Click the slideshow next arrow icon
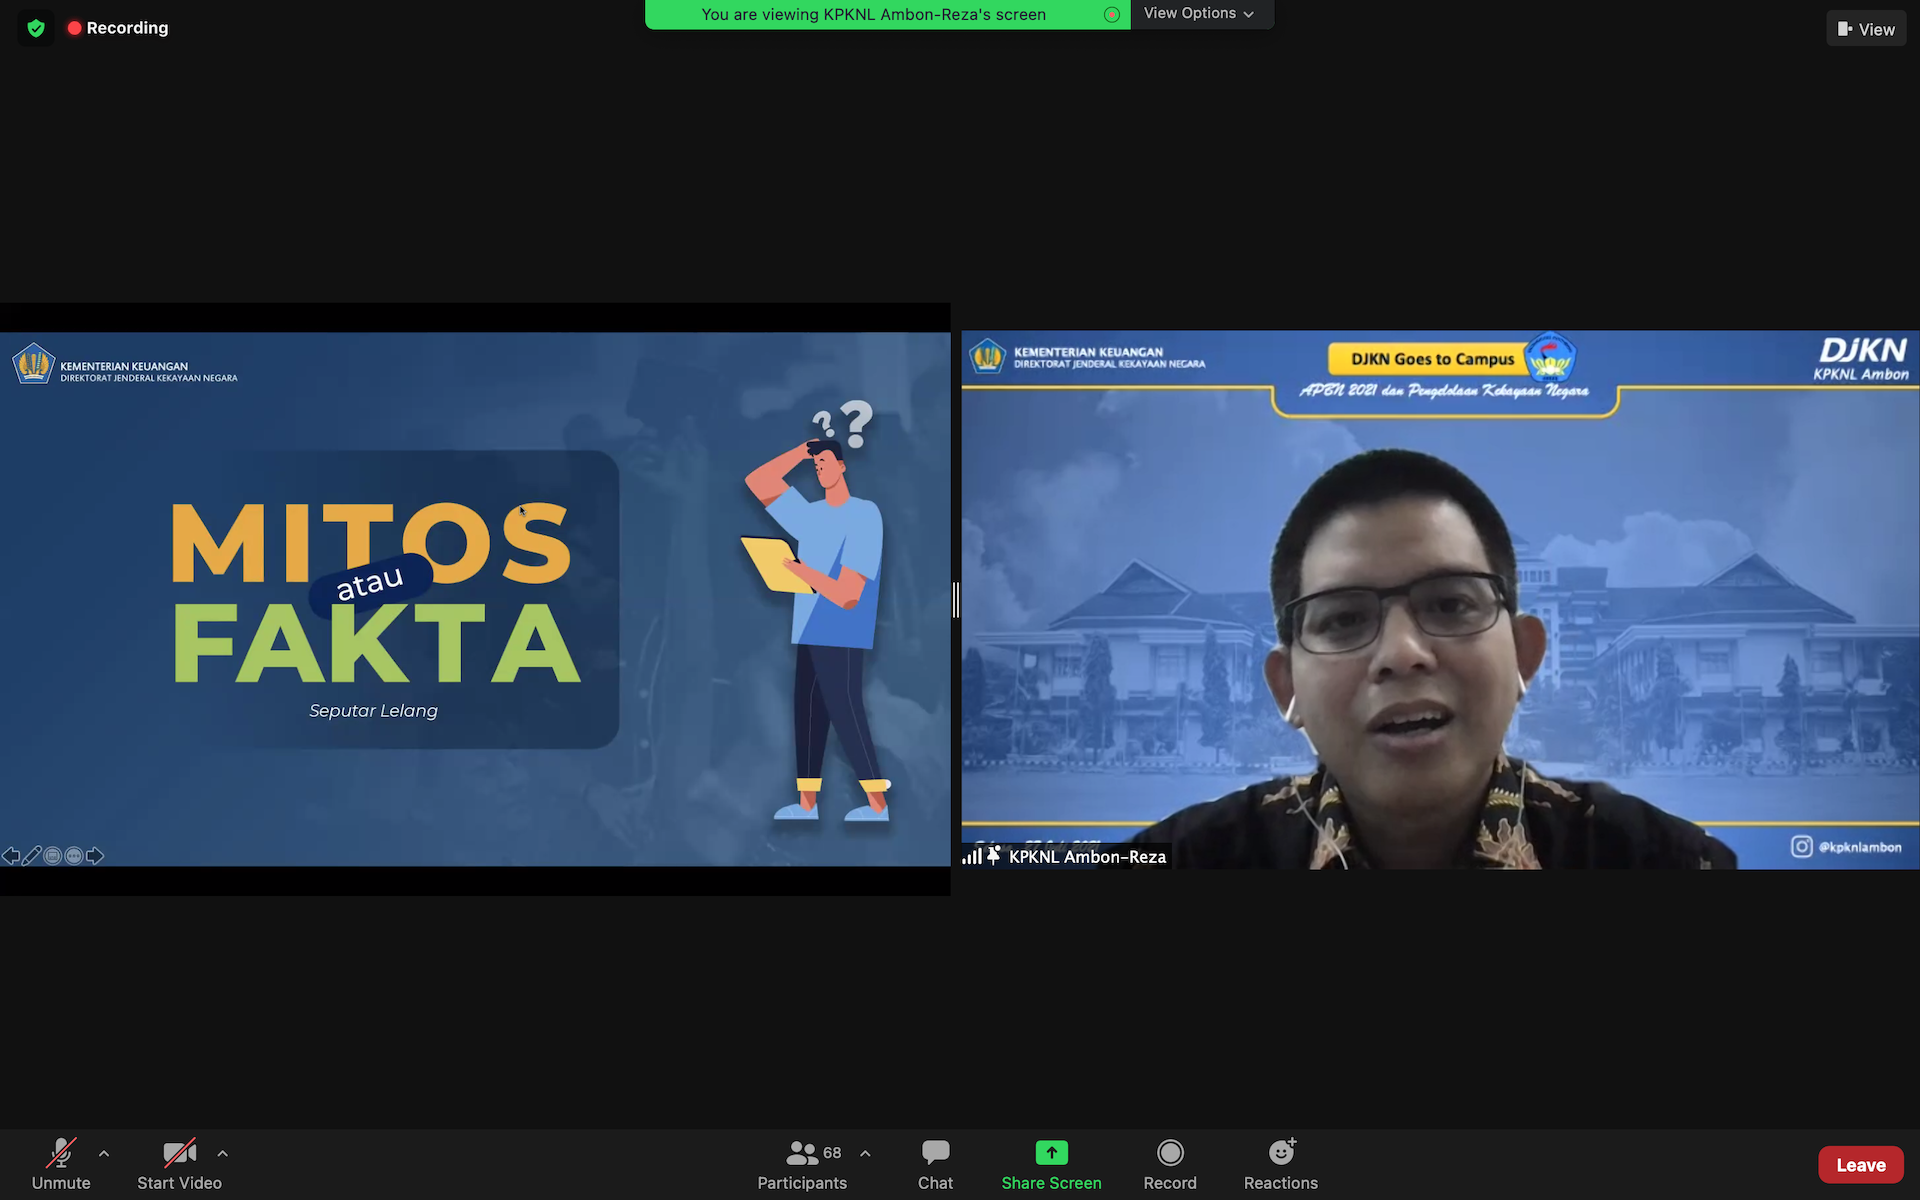 [95, 856]
